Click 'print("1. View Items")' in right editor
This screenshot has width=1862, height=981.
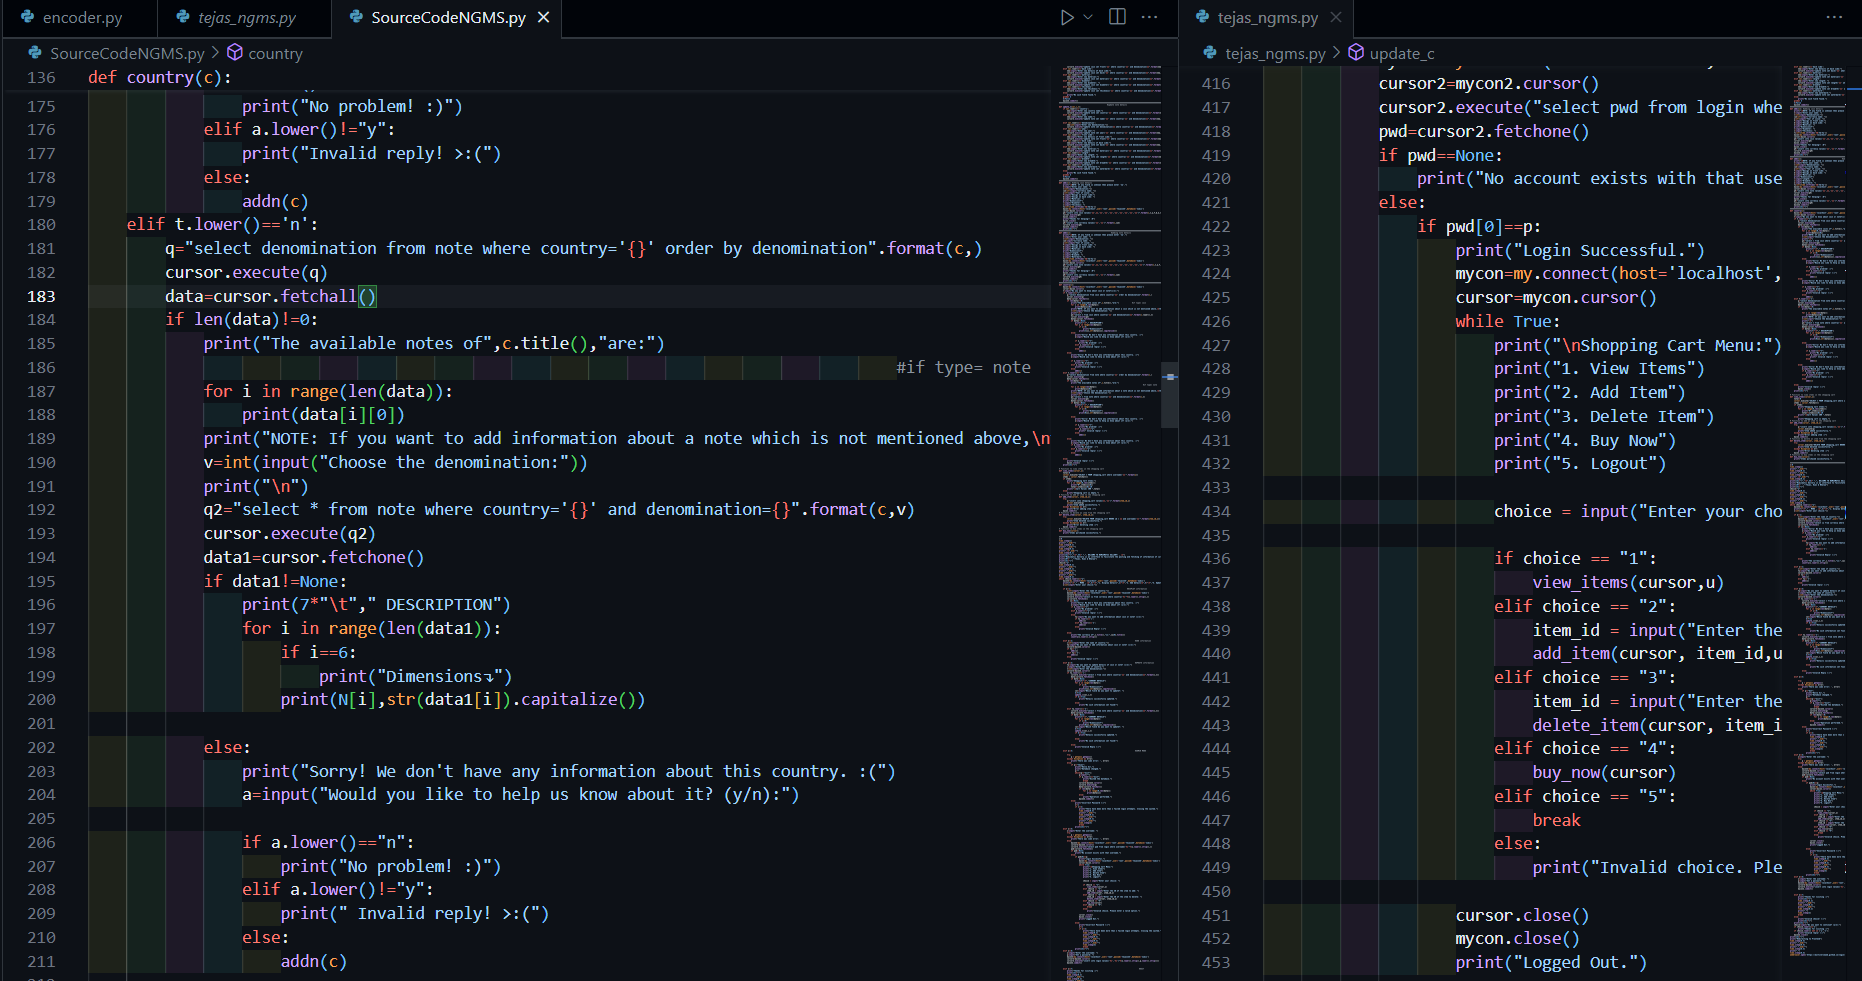click(1599, 368)
